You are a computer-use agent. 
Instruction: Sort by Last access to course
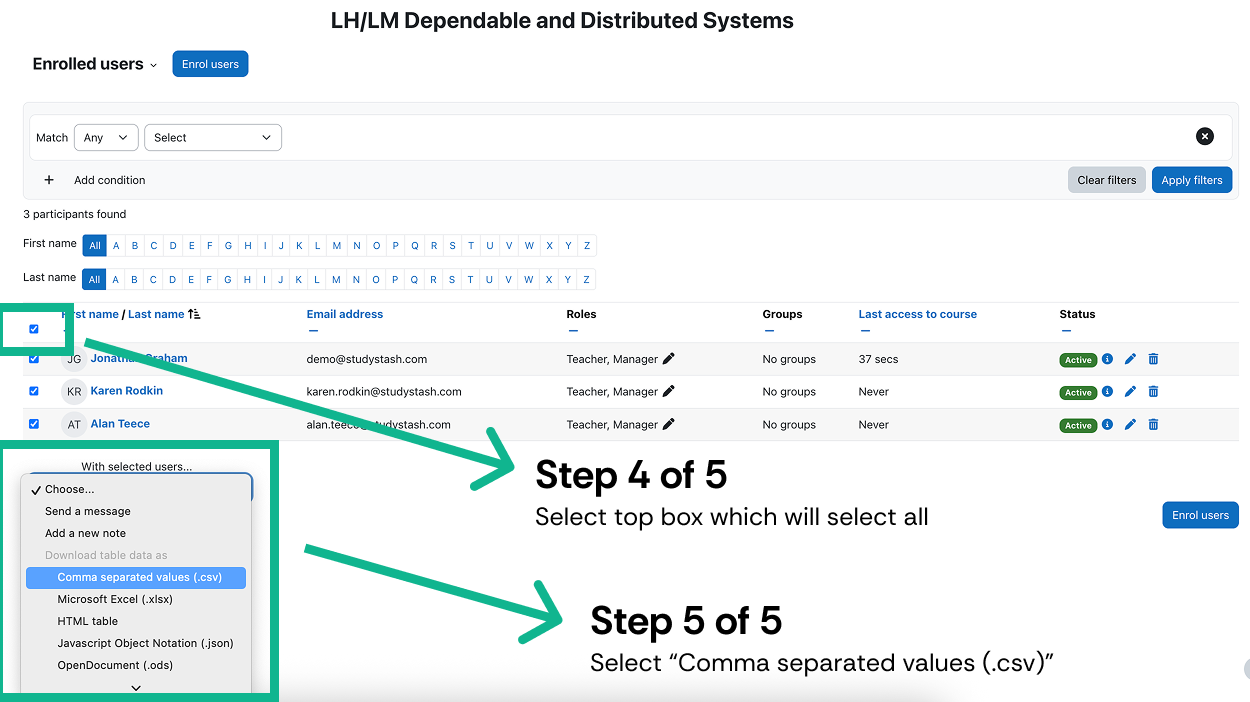tap(918, 314)
